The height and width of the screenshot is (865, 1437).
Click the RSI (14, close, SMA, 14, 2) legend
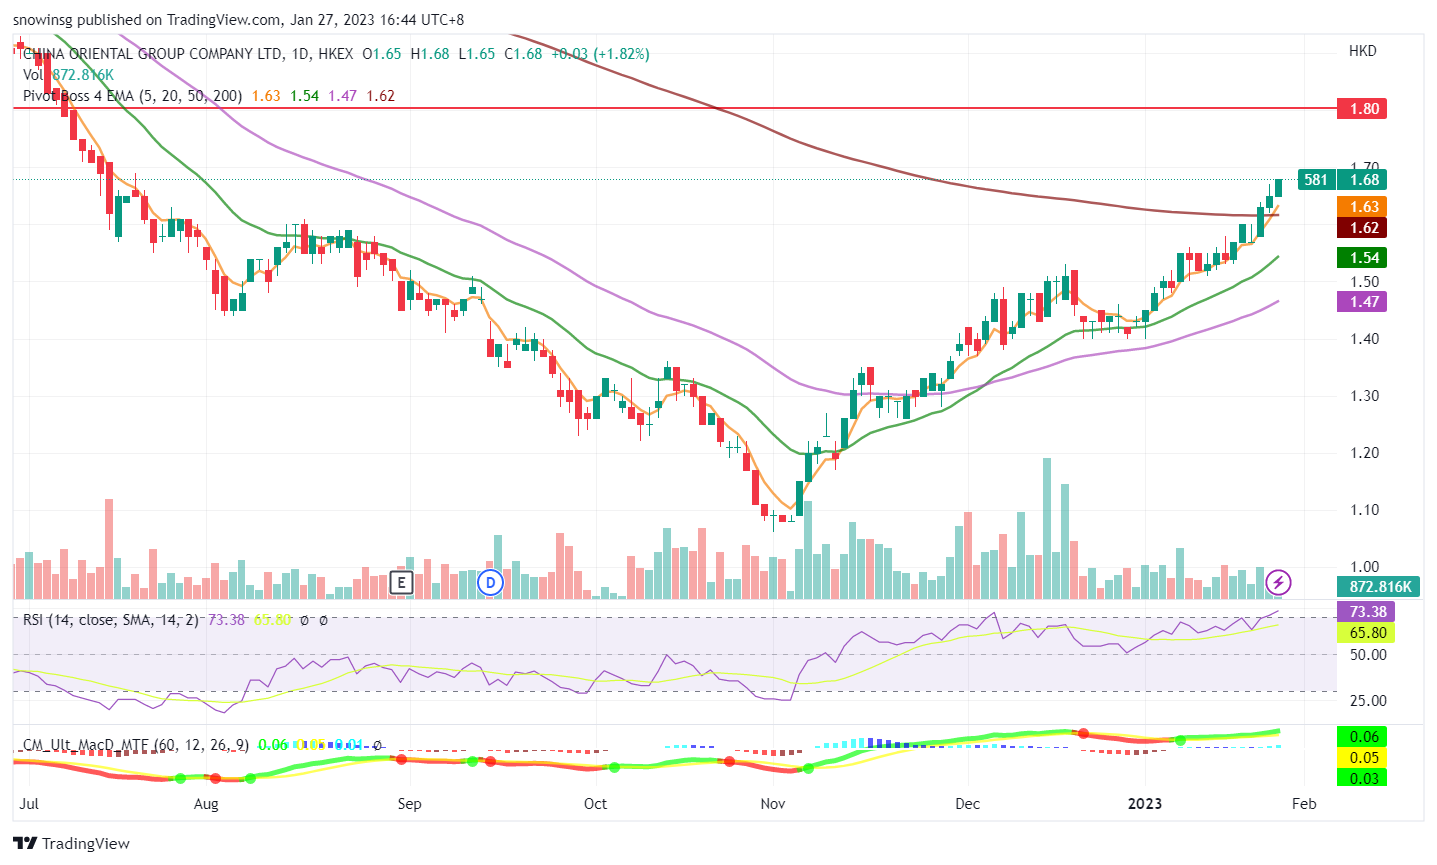click(111, 620)
